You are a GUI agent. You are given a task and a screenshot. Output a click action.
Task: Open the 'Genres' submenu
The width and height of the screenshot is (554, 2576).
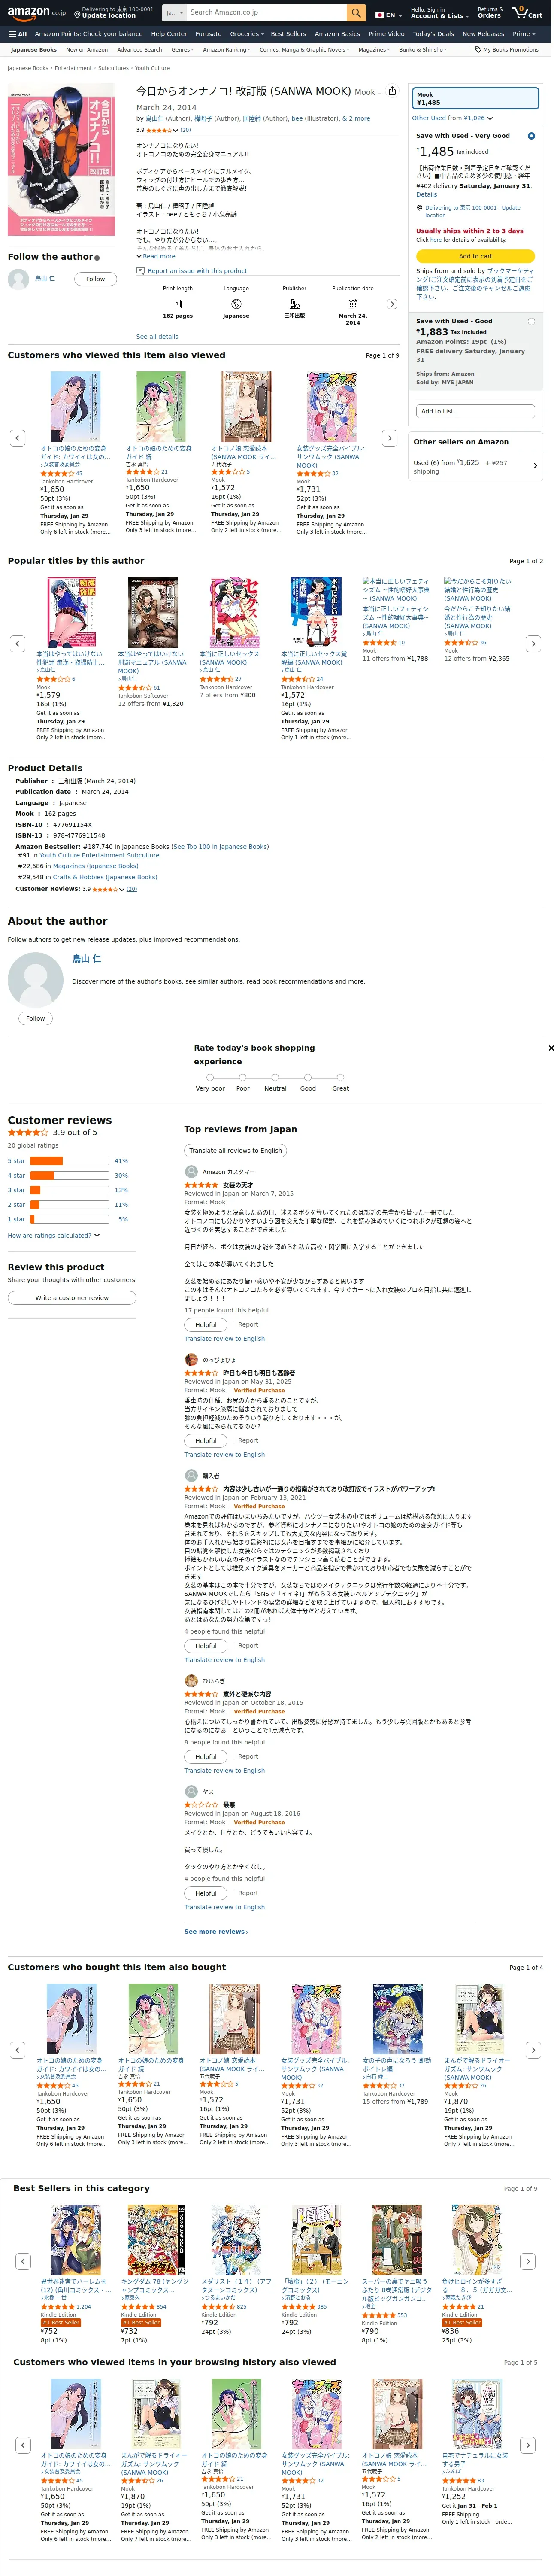click(182, 49)
